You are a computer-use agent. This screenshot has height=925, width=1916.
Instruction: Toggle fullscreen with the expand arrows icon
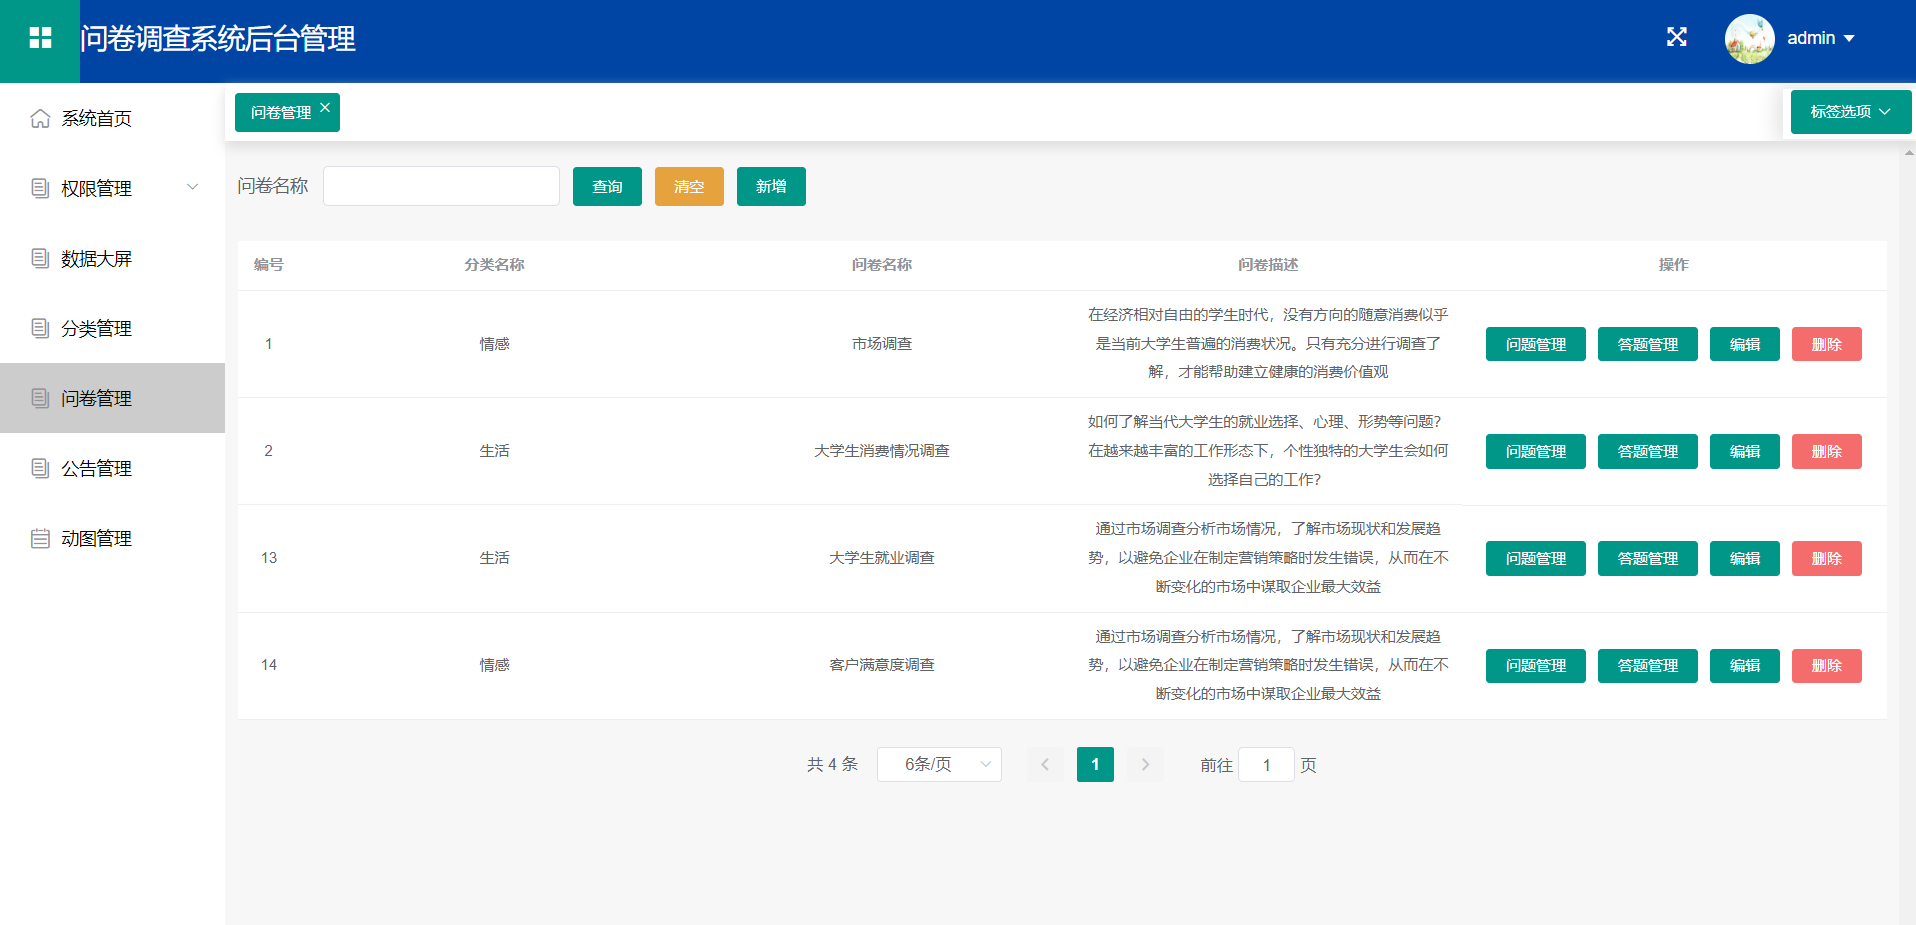click(1677, 37)
